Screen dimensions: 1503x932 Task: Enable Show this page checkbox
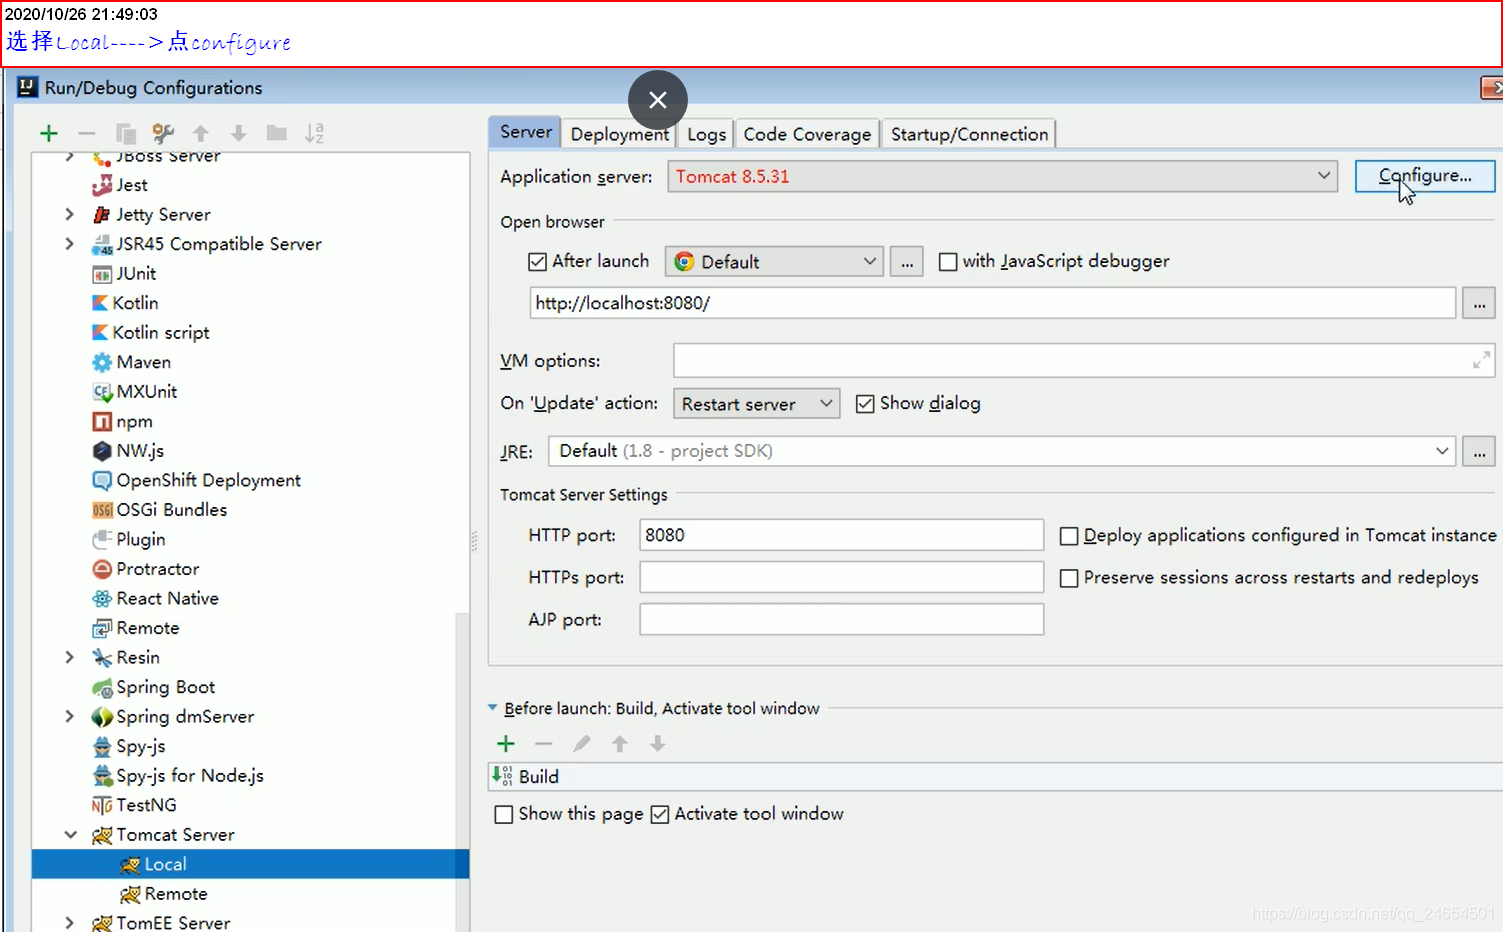click(x=504, y=815)
